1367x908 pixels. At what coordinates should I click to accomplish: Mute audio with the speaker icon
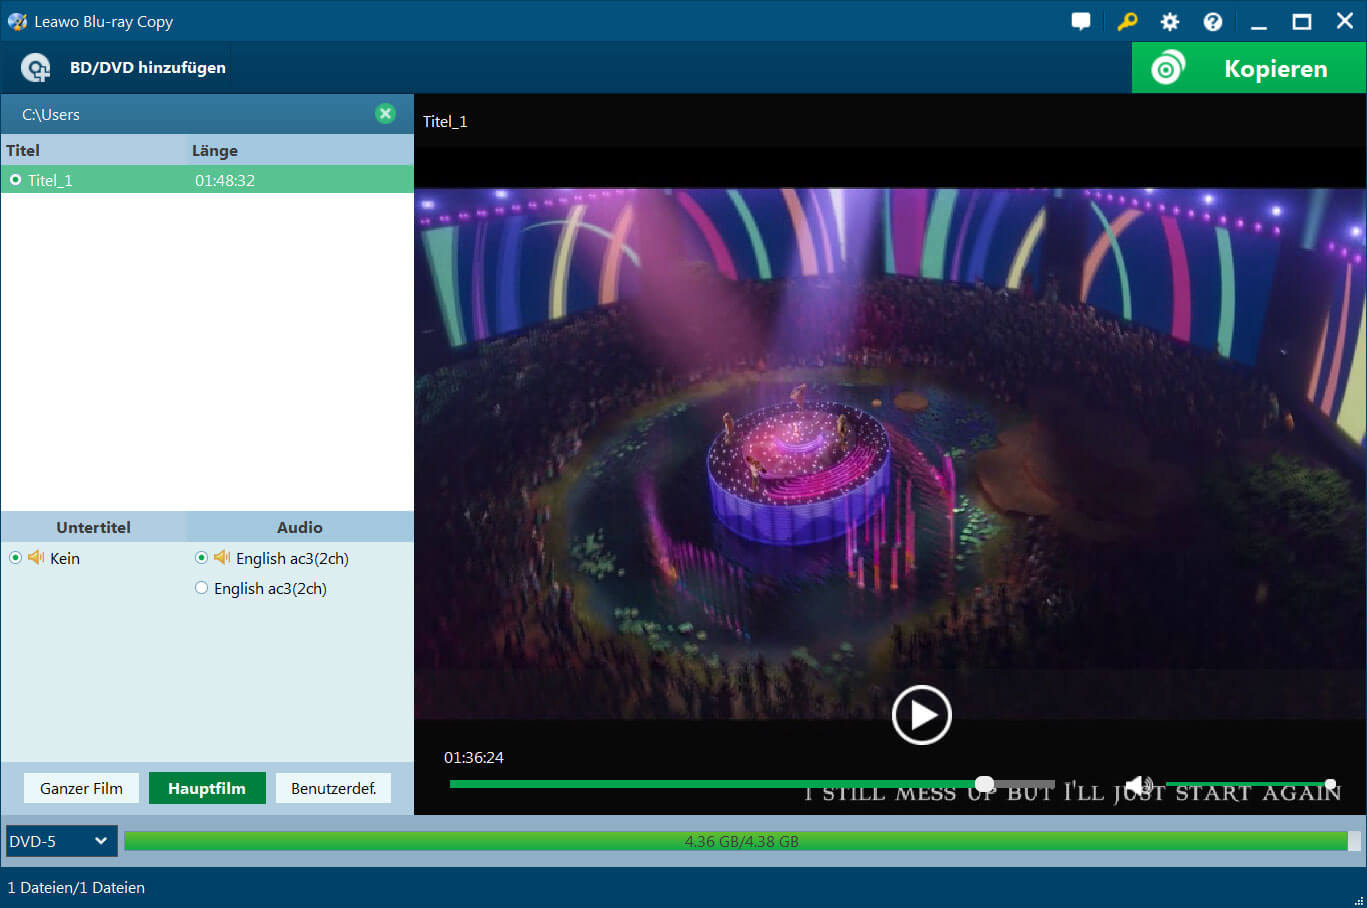[x=1138, y=785]
